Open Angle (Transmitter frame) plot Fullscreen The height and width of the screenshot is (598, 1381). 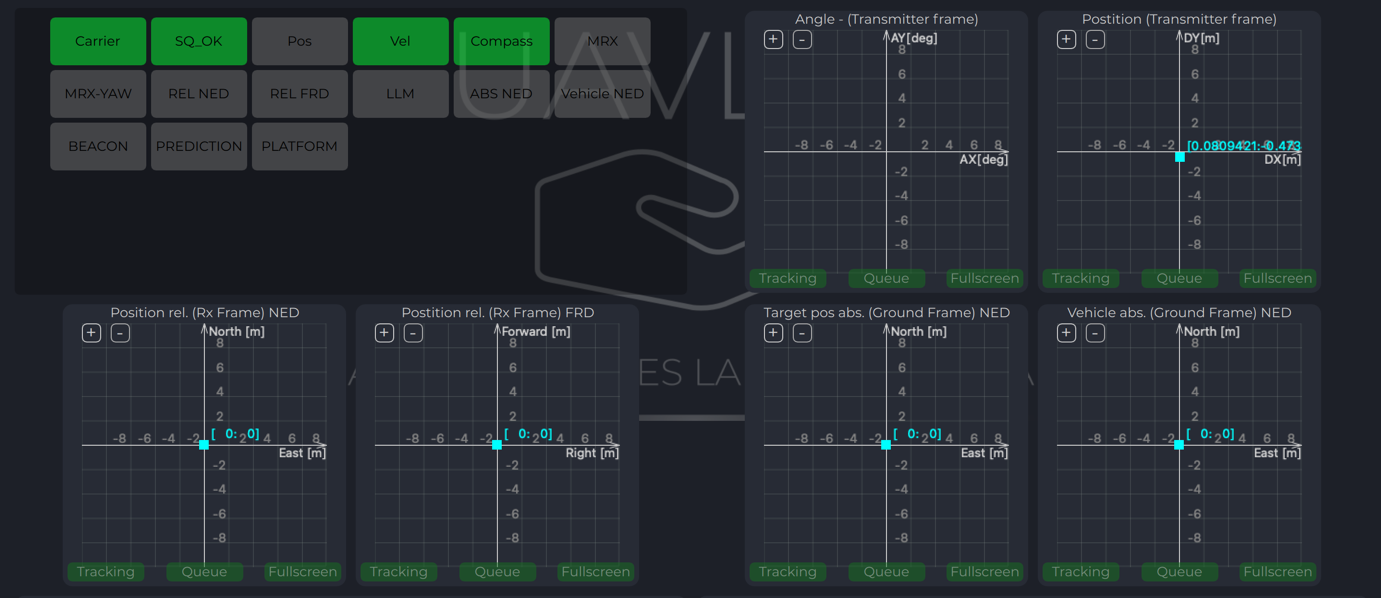985,278
